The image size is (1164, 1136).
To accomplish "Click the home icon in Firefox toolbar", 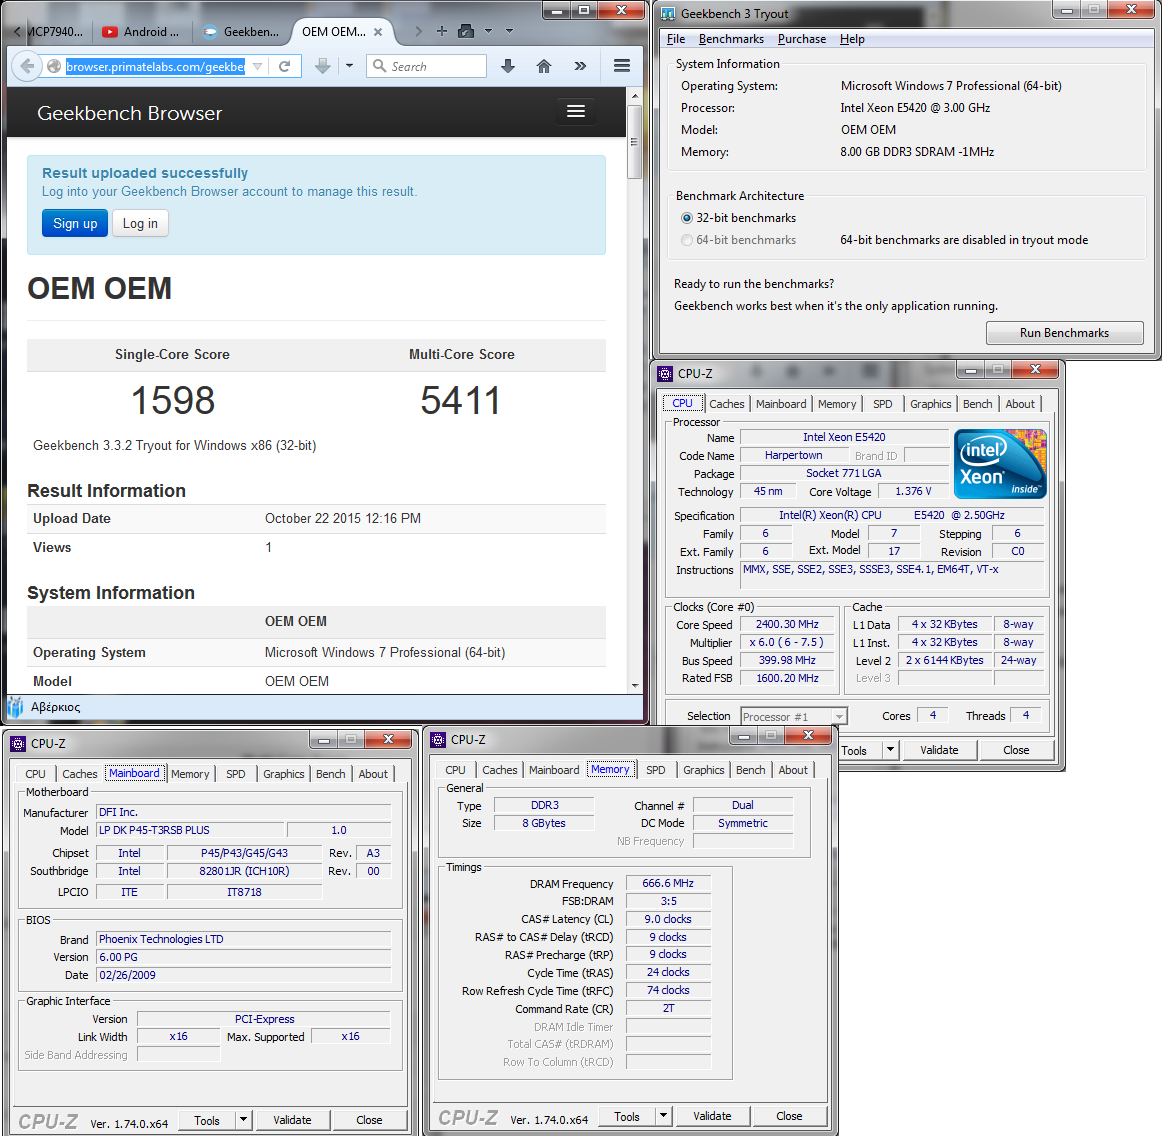I will click(544, 66).
